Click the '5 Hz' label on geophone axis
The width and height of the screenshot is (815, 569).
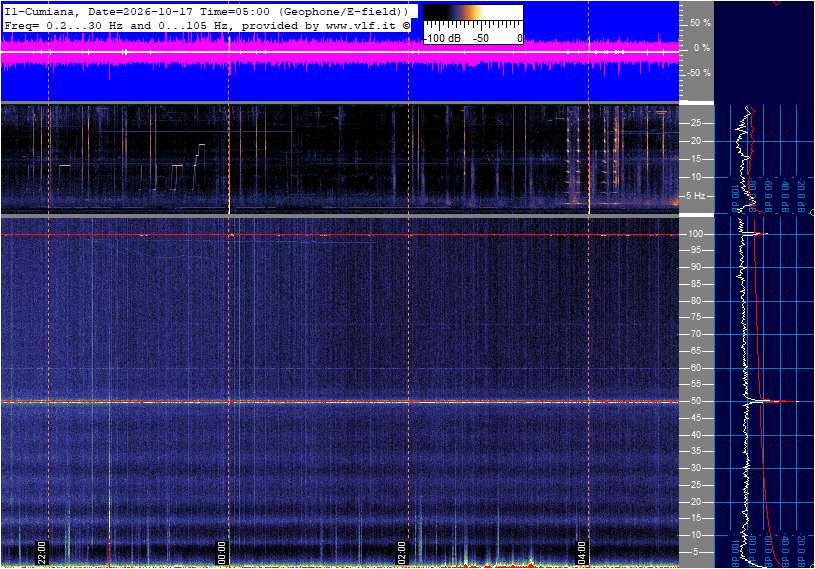click(x=695, y=196)
